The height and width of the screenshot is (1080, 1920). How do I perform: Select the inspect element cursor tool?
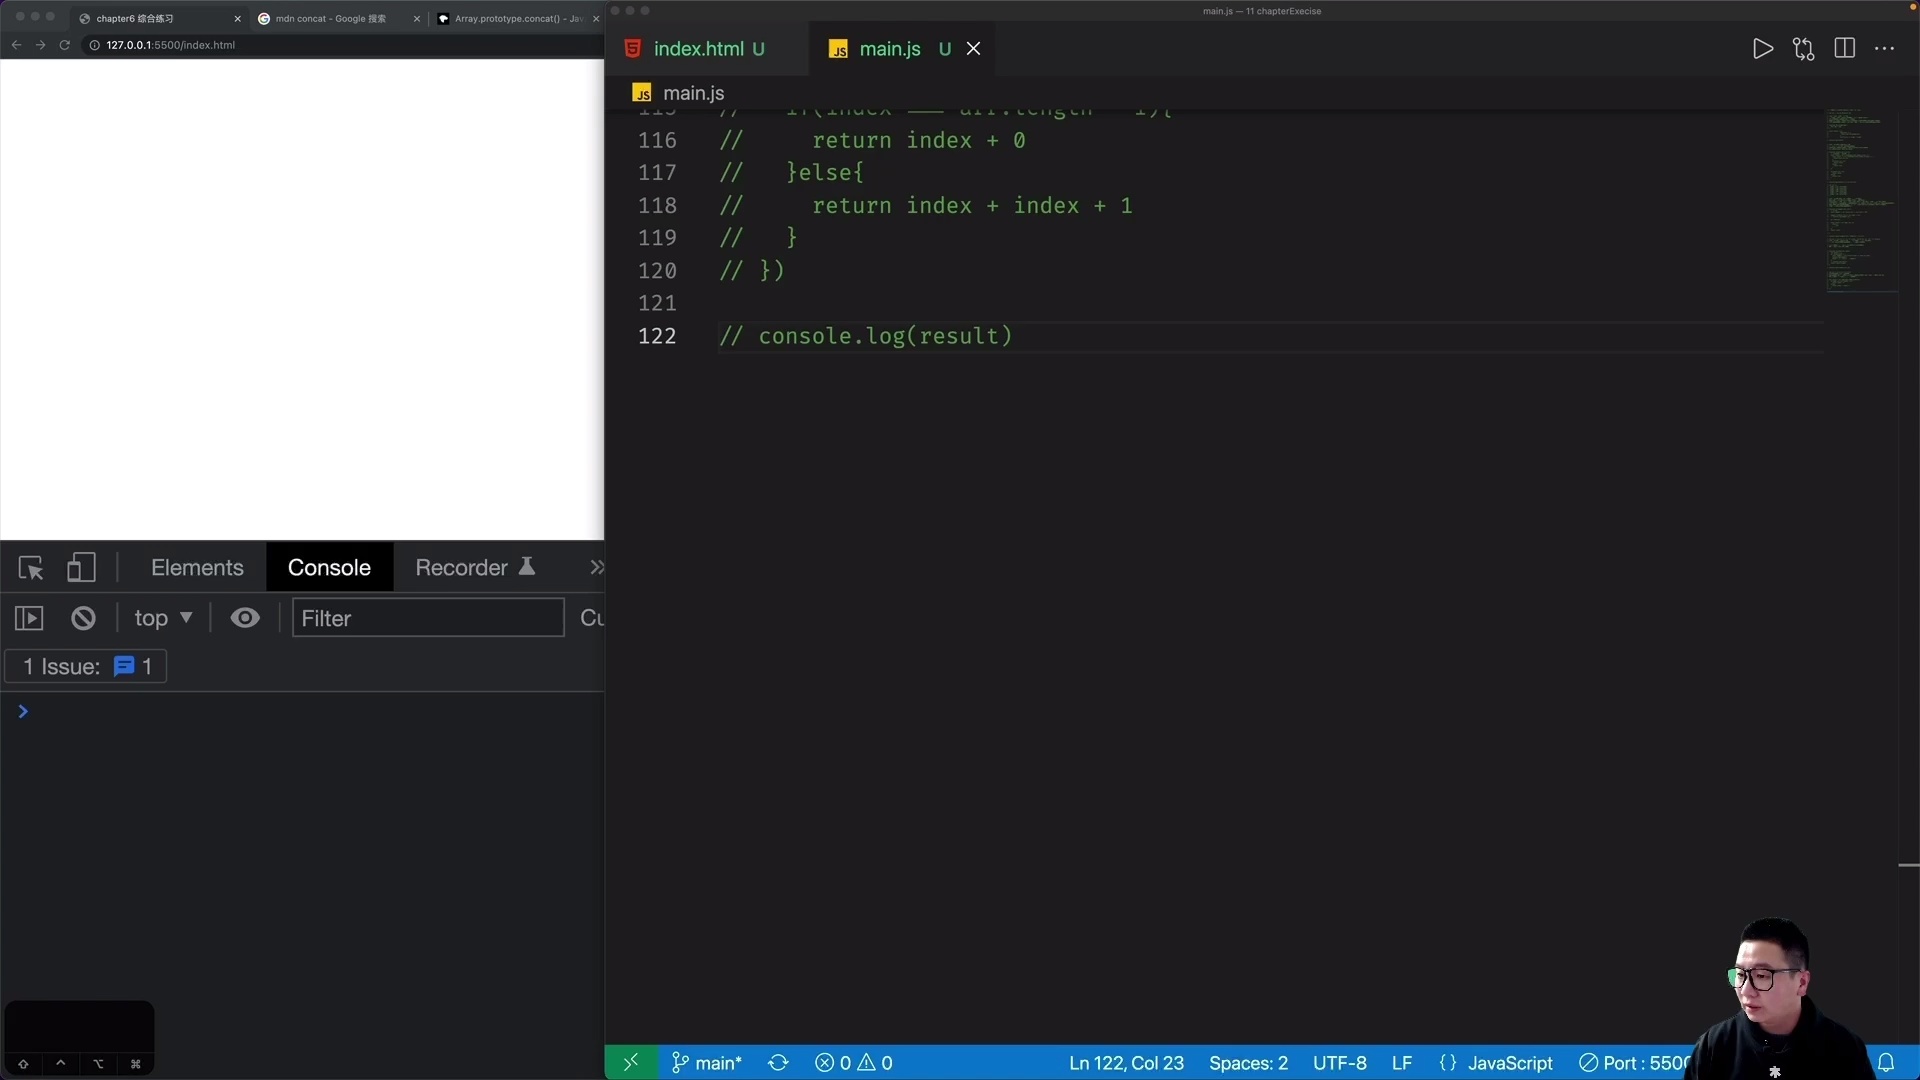(x=30, y=567)
